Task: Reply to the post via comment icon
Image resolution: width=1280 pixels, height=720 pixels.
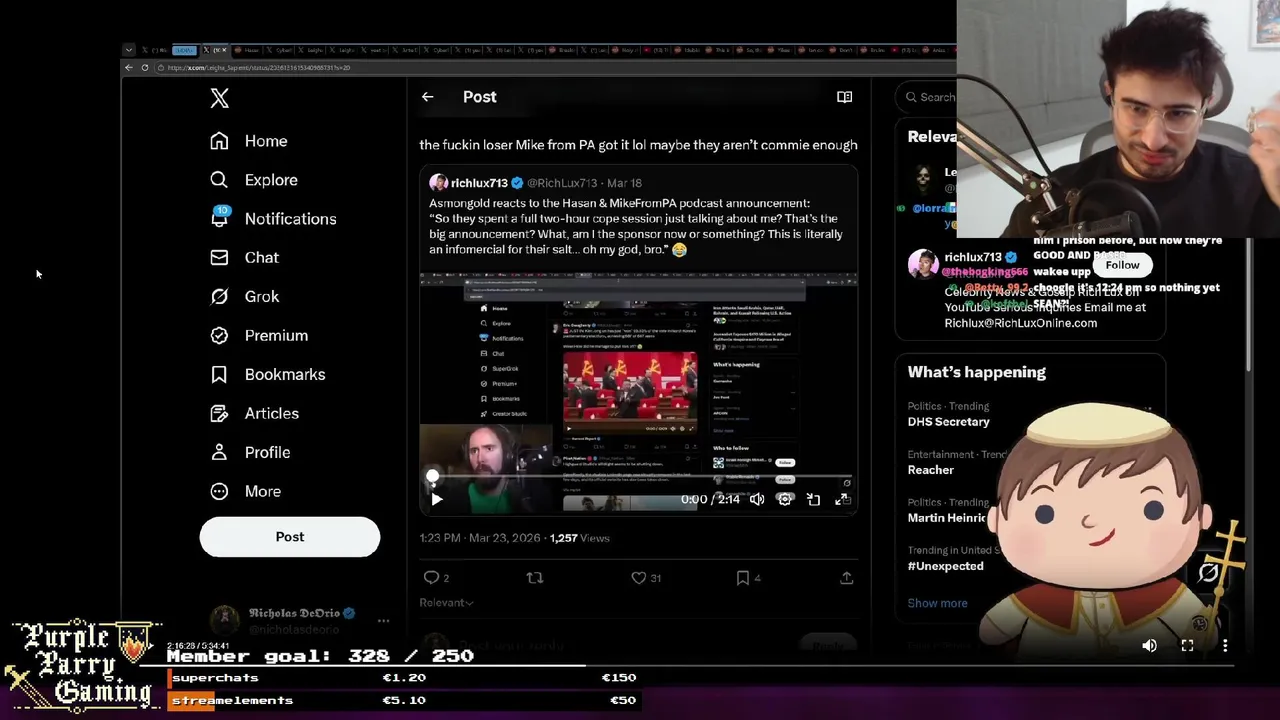Action: click(x=432, y=578)
